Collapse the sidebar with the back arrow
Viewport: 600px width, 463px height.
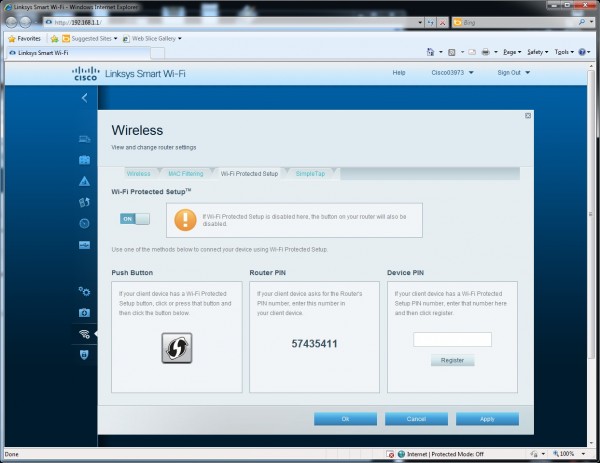point(85,98)
